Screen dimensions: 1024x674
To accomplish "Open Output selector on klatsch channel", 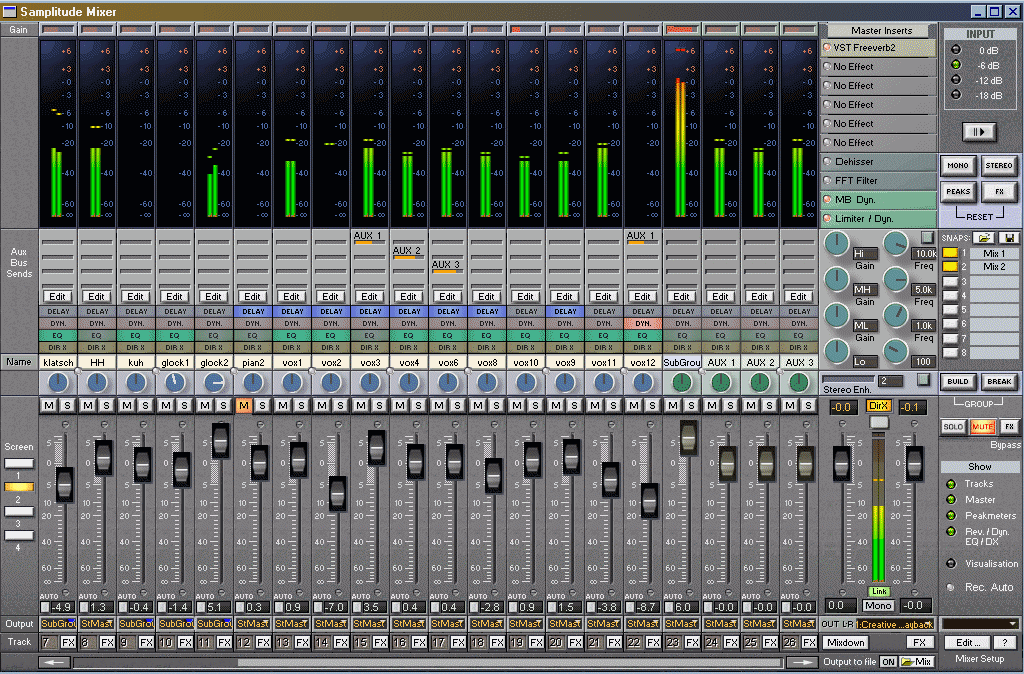I will tap(58, 624).
